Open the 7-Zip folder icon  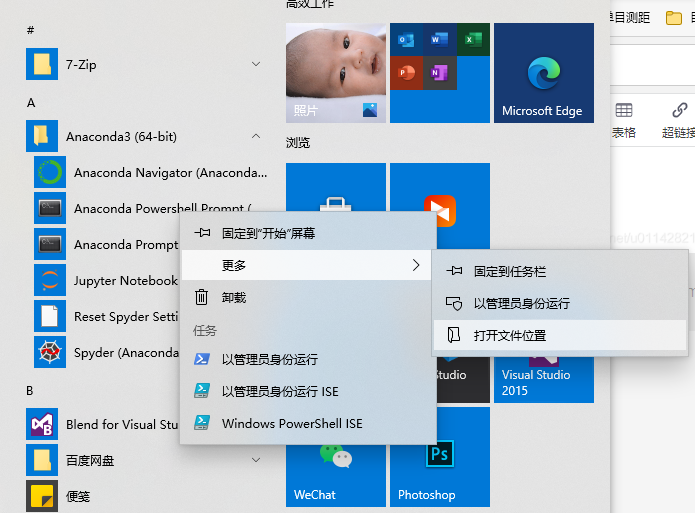pos(42,64)
